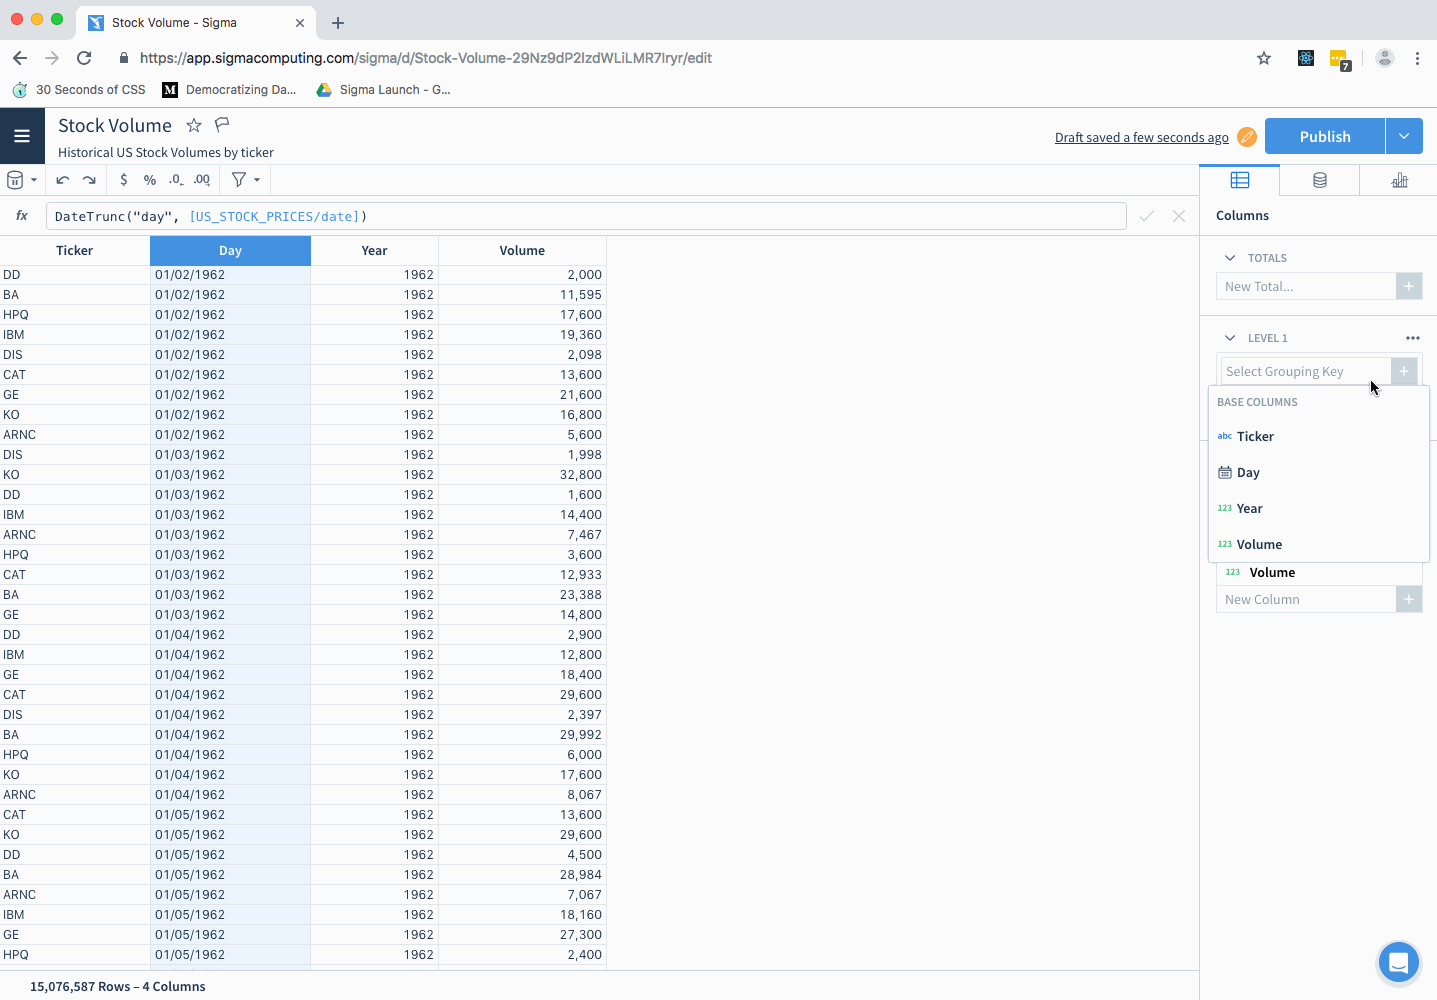Image resolution: width=1437 pixels, height=1000 pixels.
Task: Open a new browser tab
Action: (x=338, y=22)
